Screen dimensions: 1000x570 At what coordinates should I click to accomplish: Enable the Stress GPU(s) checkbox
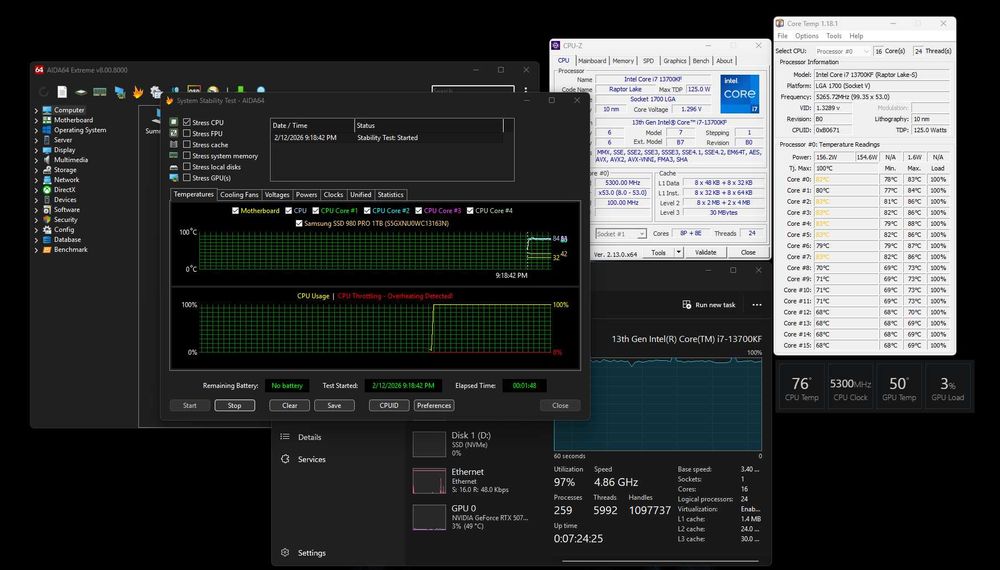tap(187, 178)
